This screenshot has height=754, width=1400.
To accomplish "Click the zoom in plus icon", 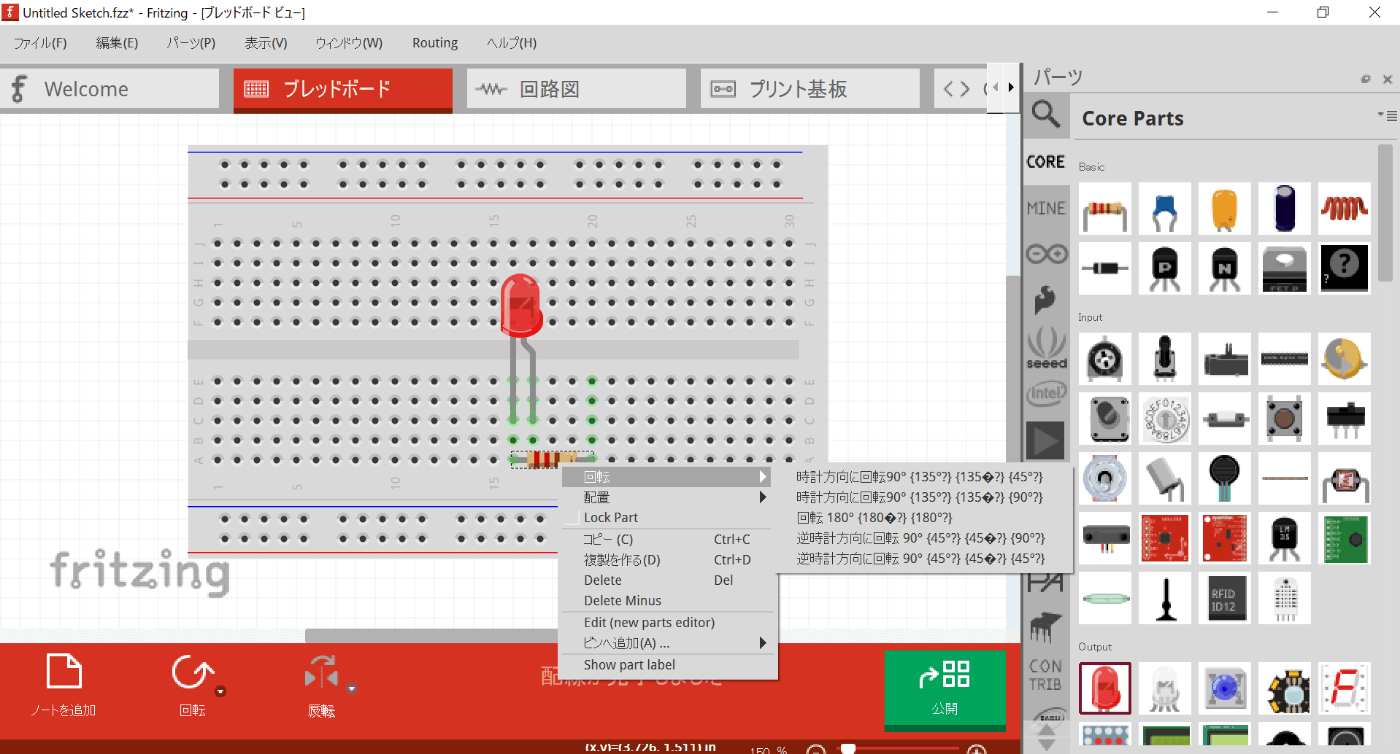I will pyautogui.click(x=977, y=750).
